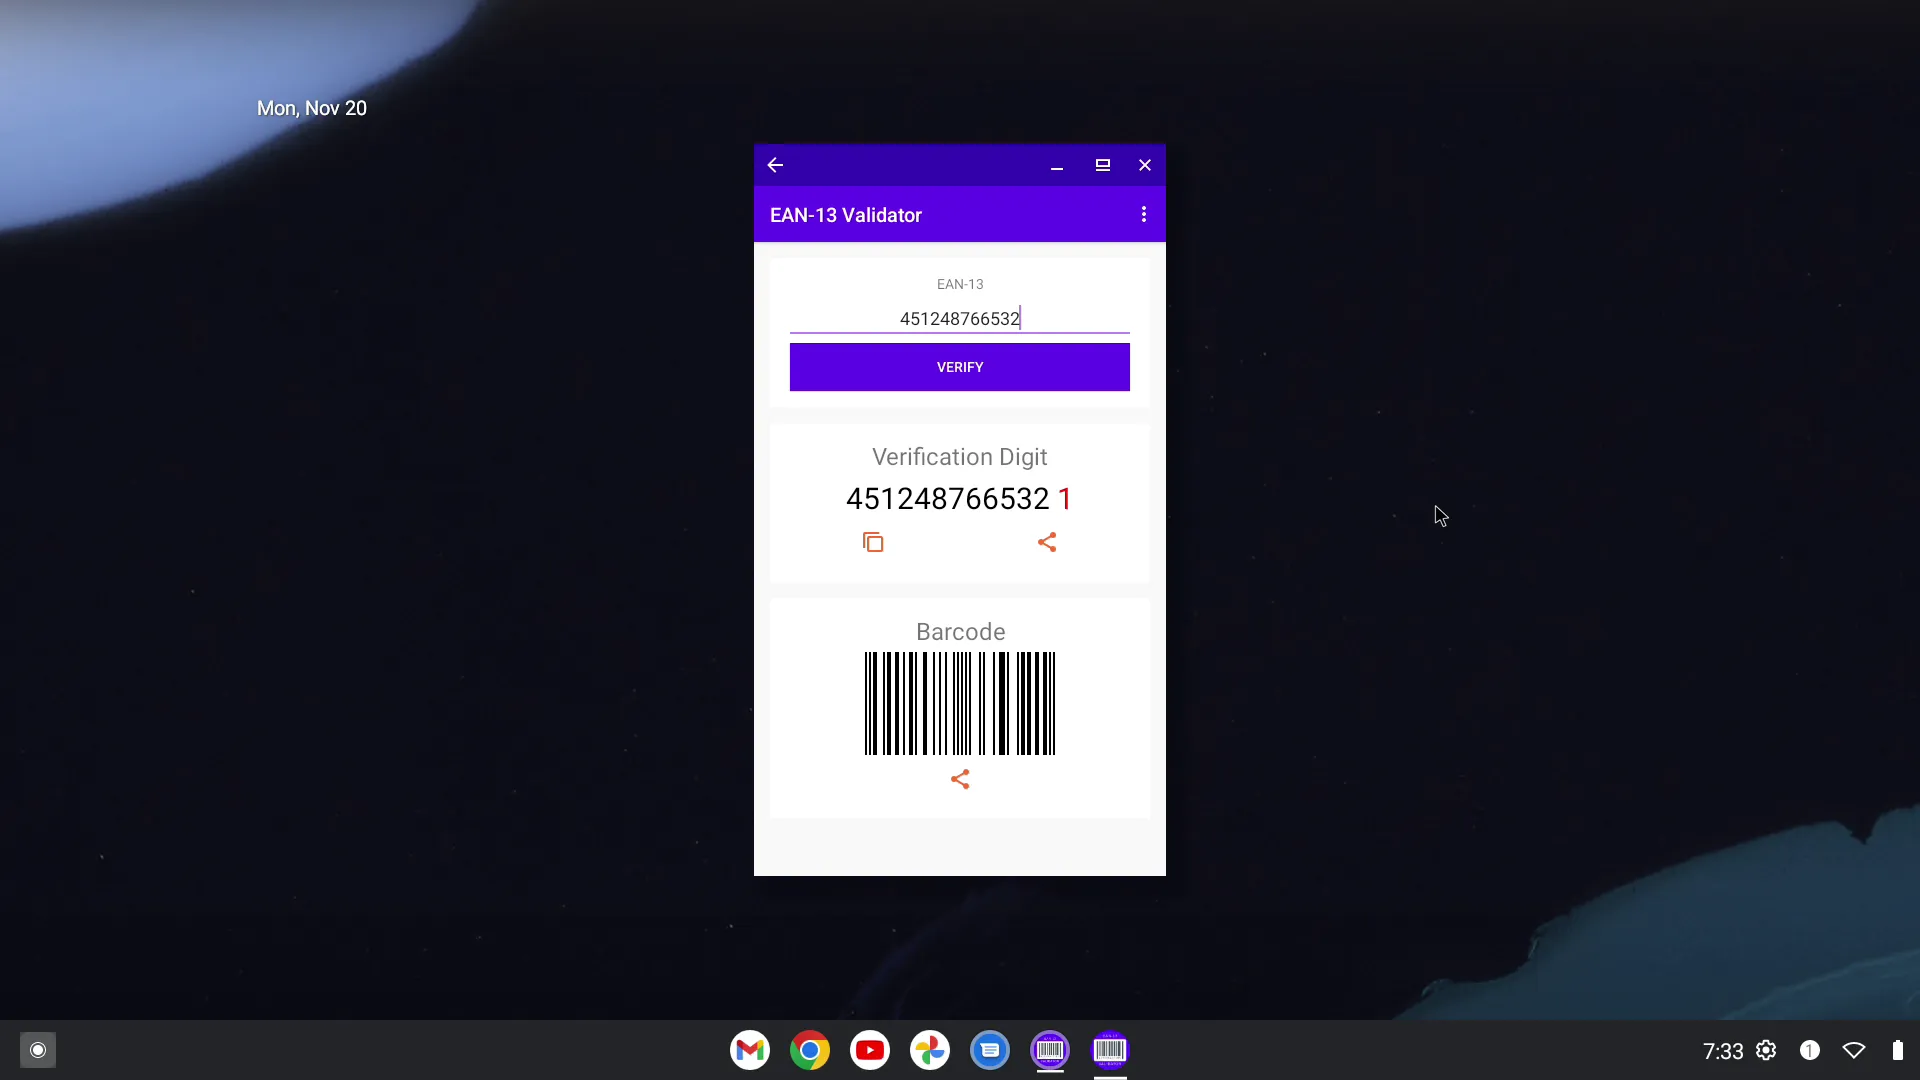The width and height of the screenshot is (1920, 1080).
Task: Select the verification digit number 4512487665321
Action: point(959,498)
